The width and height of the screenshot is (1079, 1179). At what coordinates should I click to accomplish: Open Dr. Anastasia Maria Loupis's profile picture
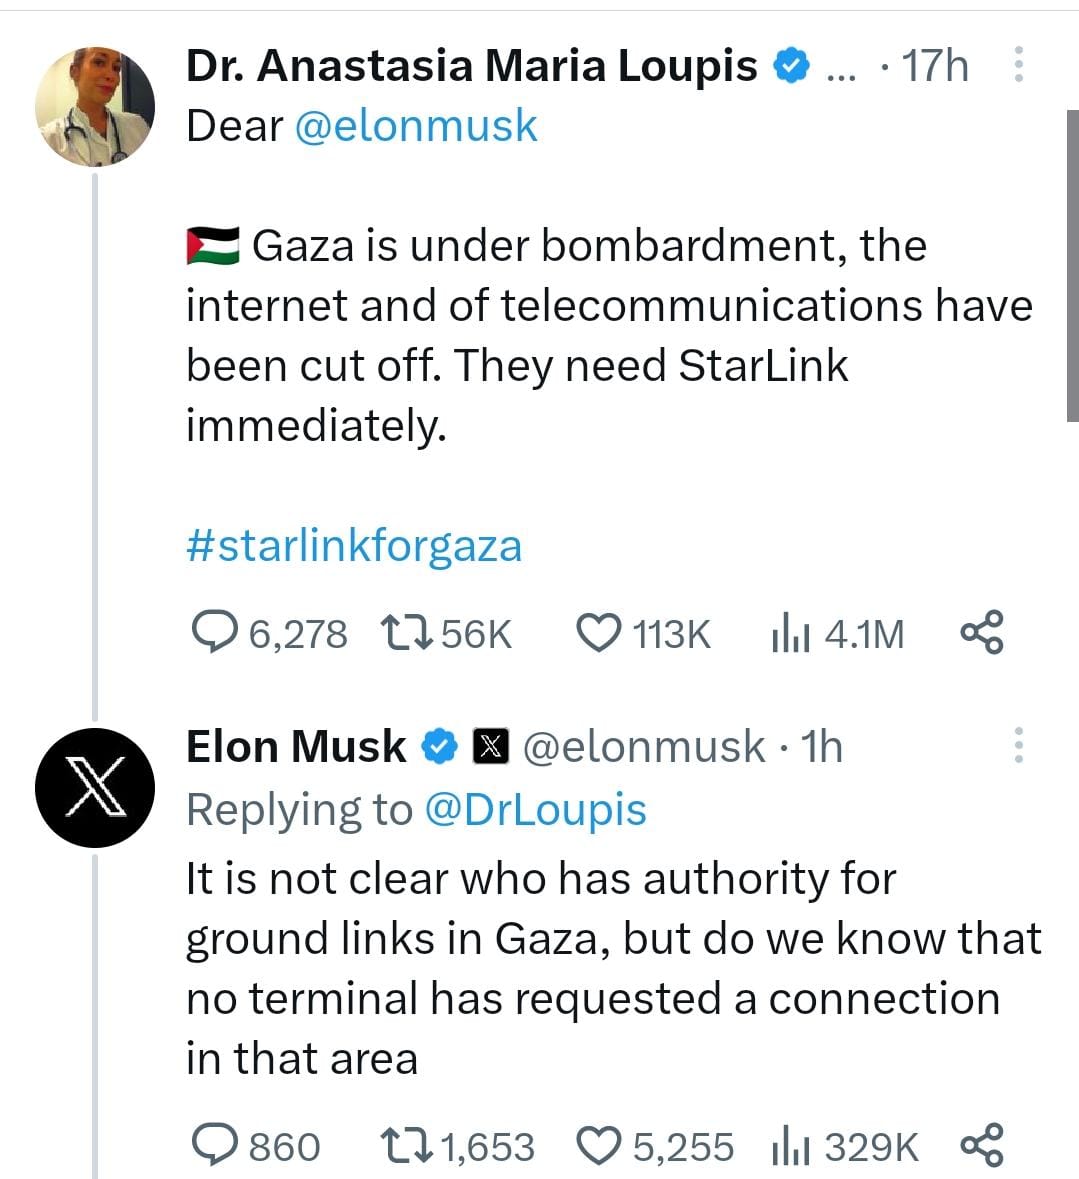tap(95, 105)
